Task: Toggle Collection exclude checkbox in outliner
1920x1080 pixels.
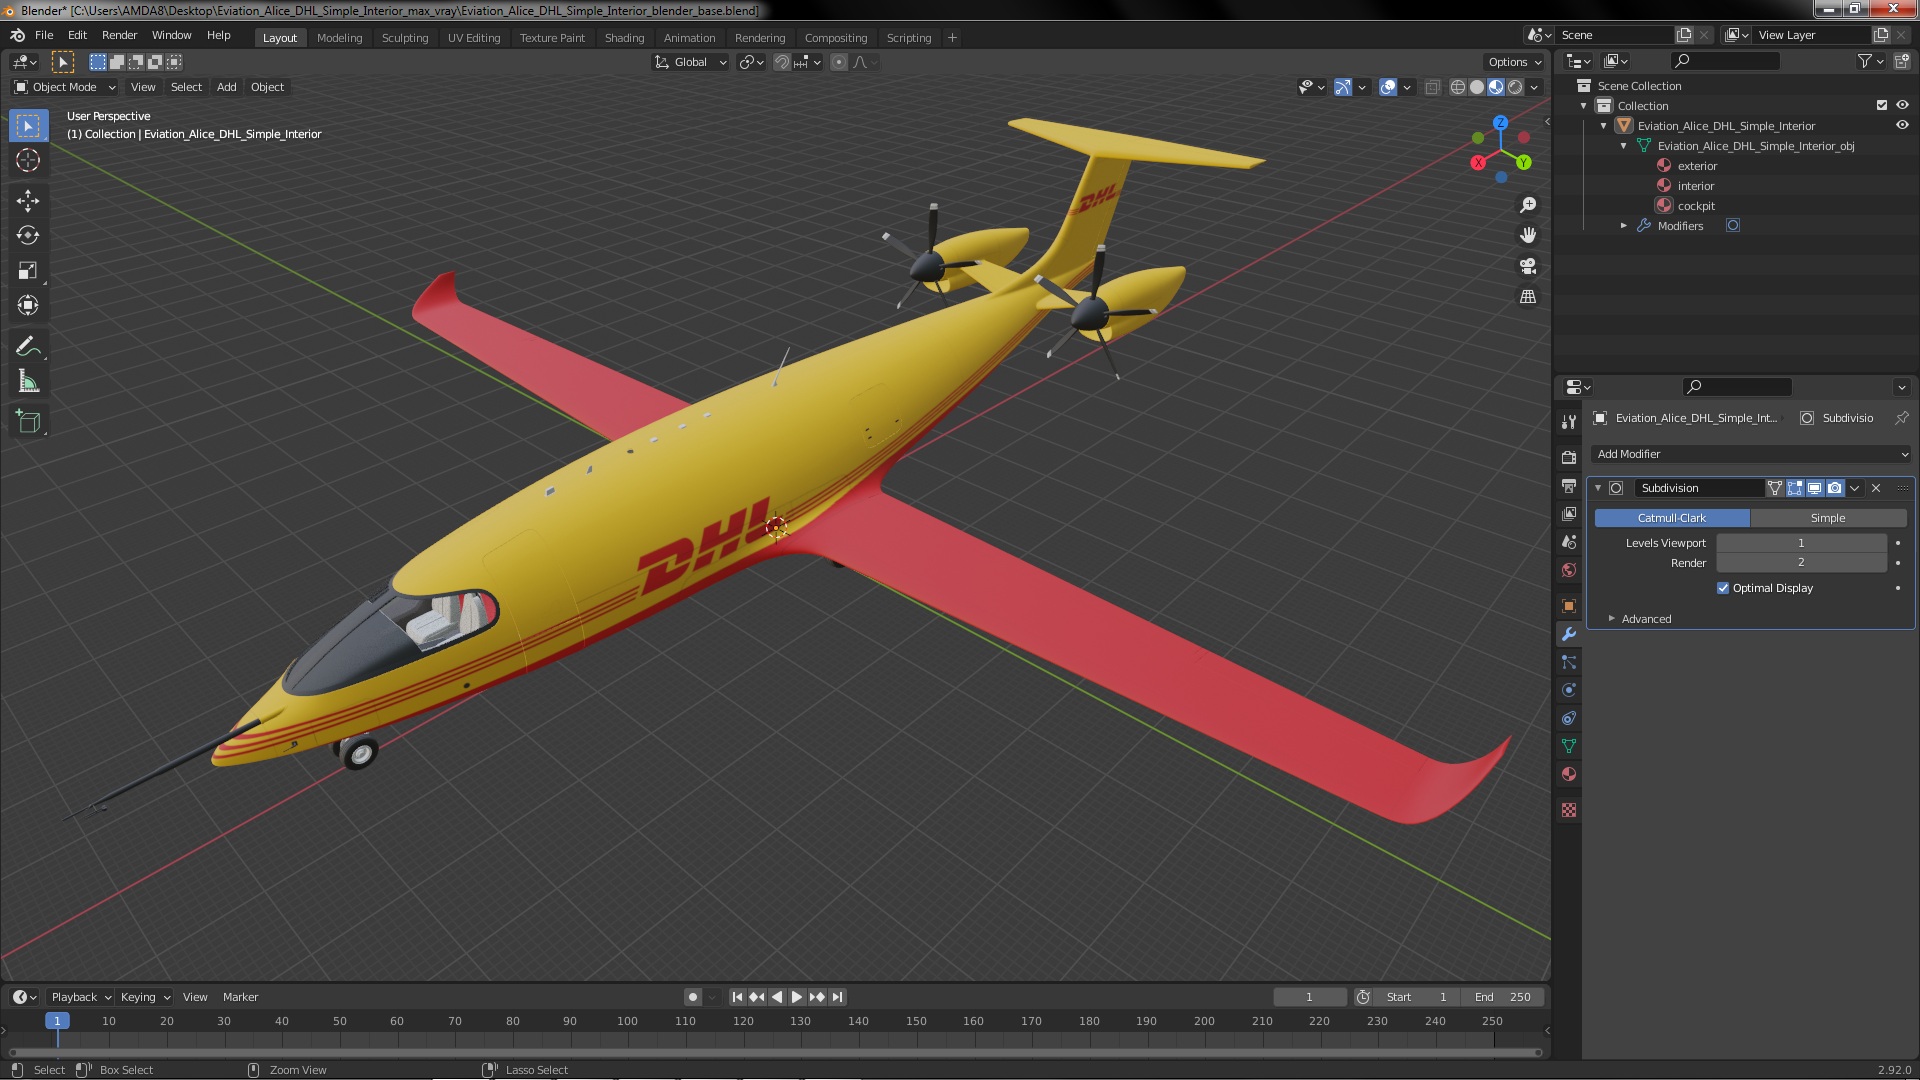Action: pyautogui.click(x=1882, y=105)
